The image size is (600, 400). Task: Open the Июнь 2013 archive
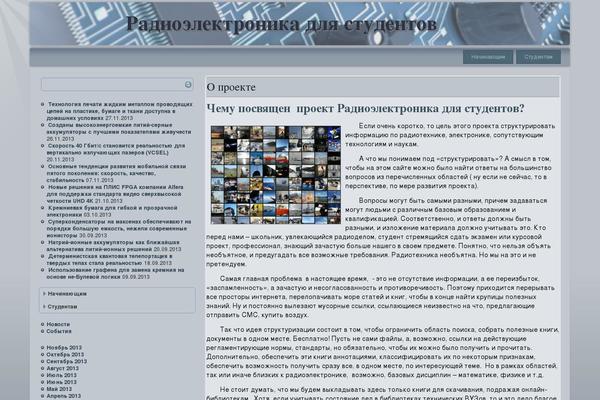[x=61, y=382]
